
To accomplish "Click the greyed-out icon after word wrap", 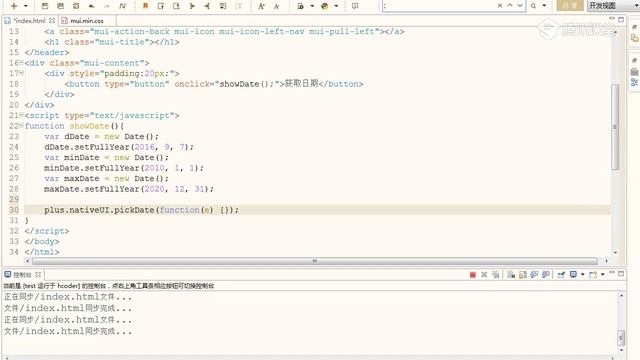I will [238, 6].
